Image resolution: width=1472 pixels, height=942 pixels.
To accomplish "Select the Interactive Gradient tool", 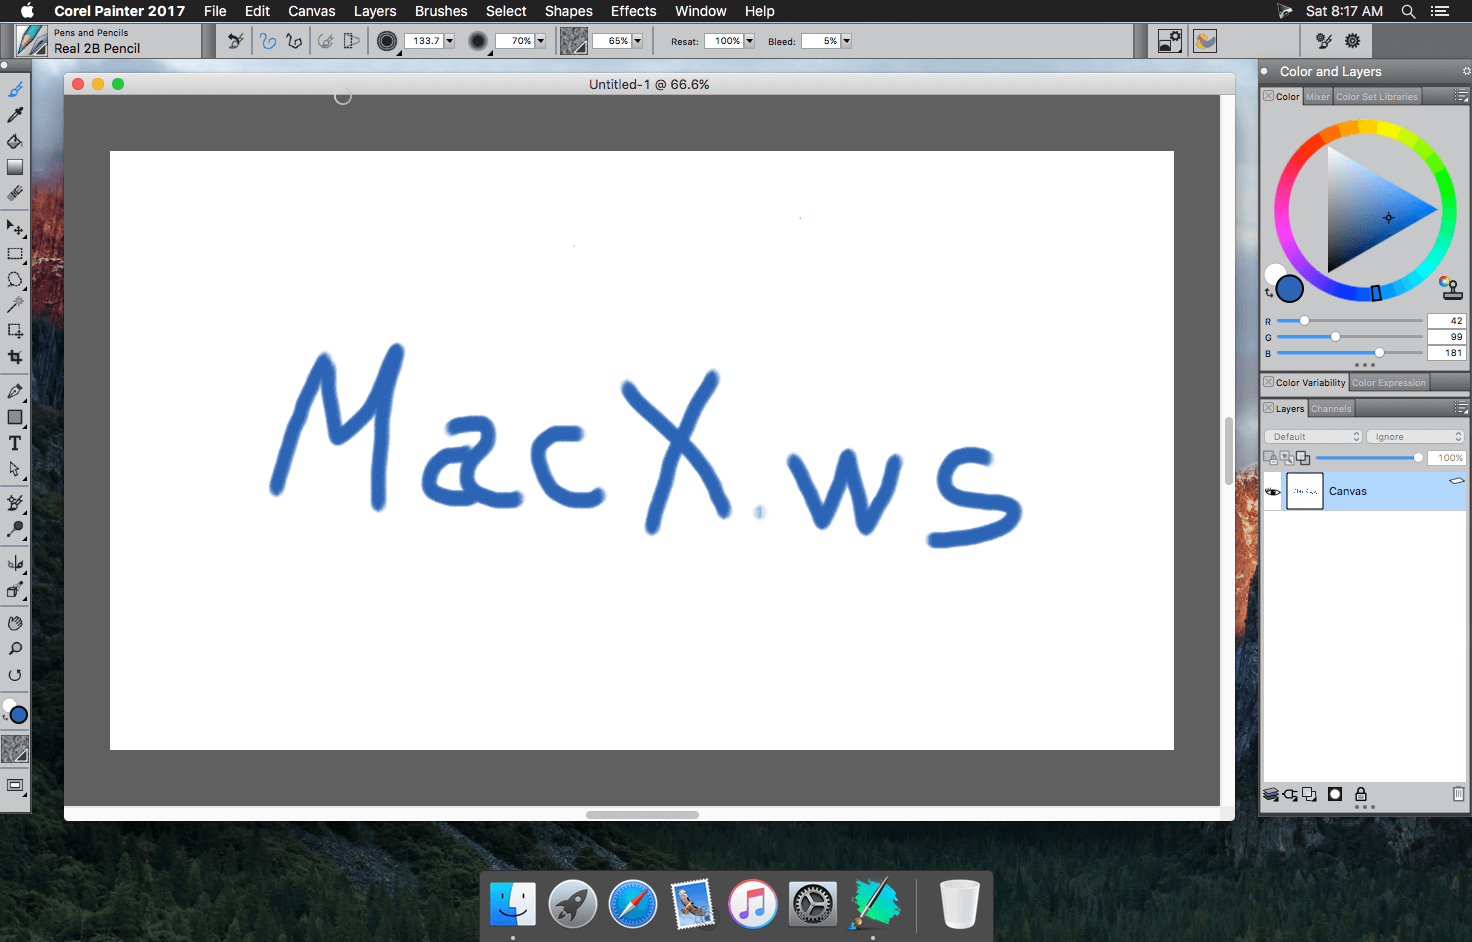I will (15, 168).
